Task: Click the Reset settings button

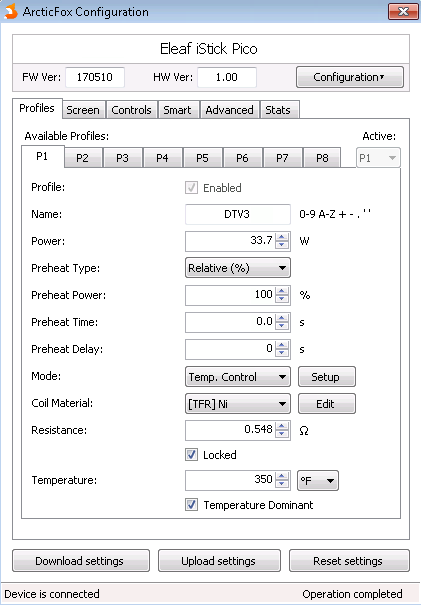Action: [349, 561]
